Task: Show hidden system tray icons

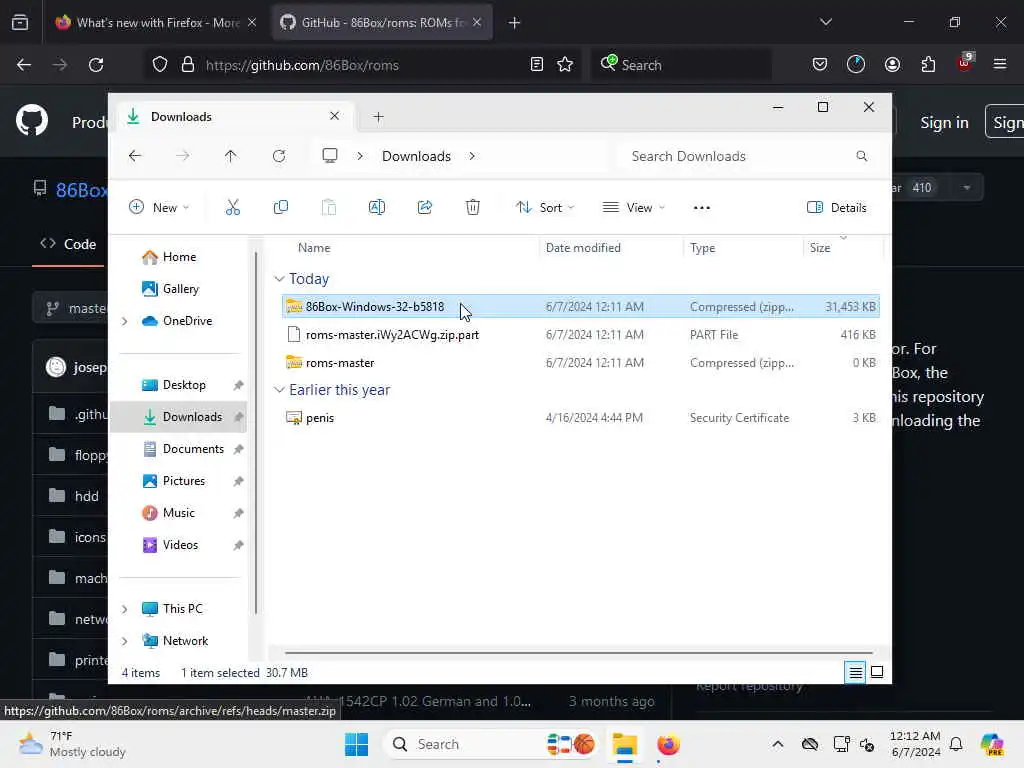Action: coord(777,744)
